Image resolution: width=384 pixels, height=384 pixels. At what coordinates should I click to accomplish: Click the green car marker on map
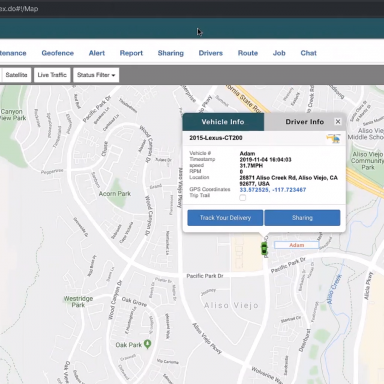(264, 248)
